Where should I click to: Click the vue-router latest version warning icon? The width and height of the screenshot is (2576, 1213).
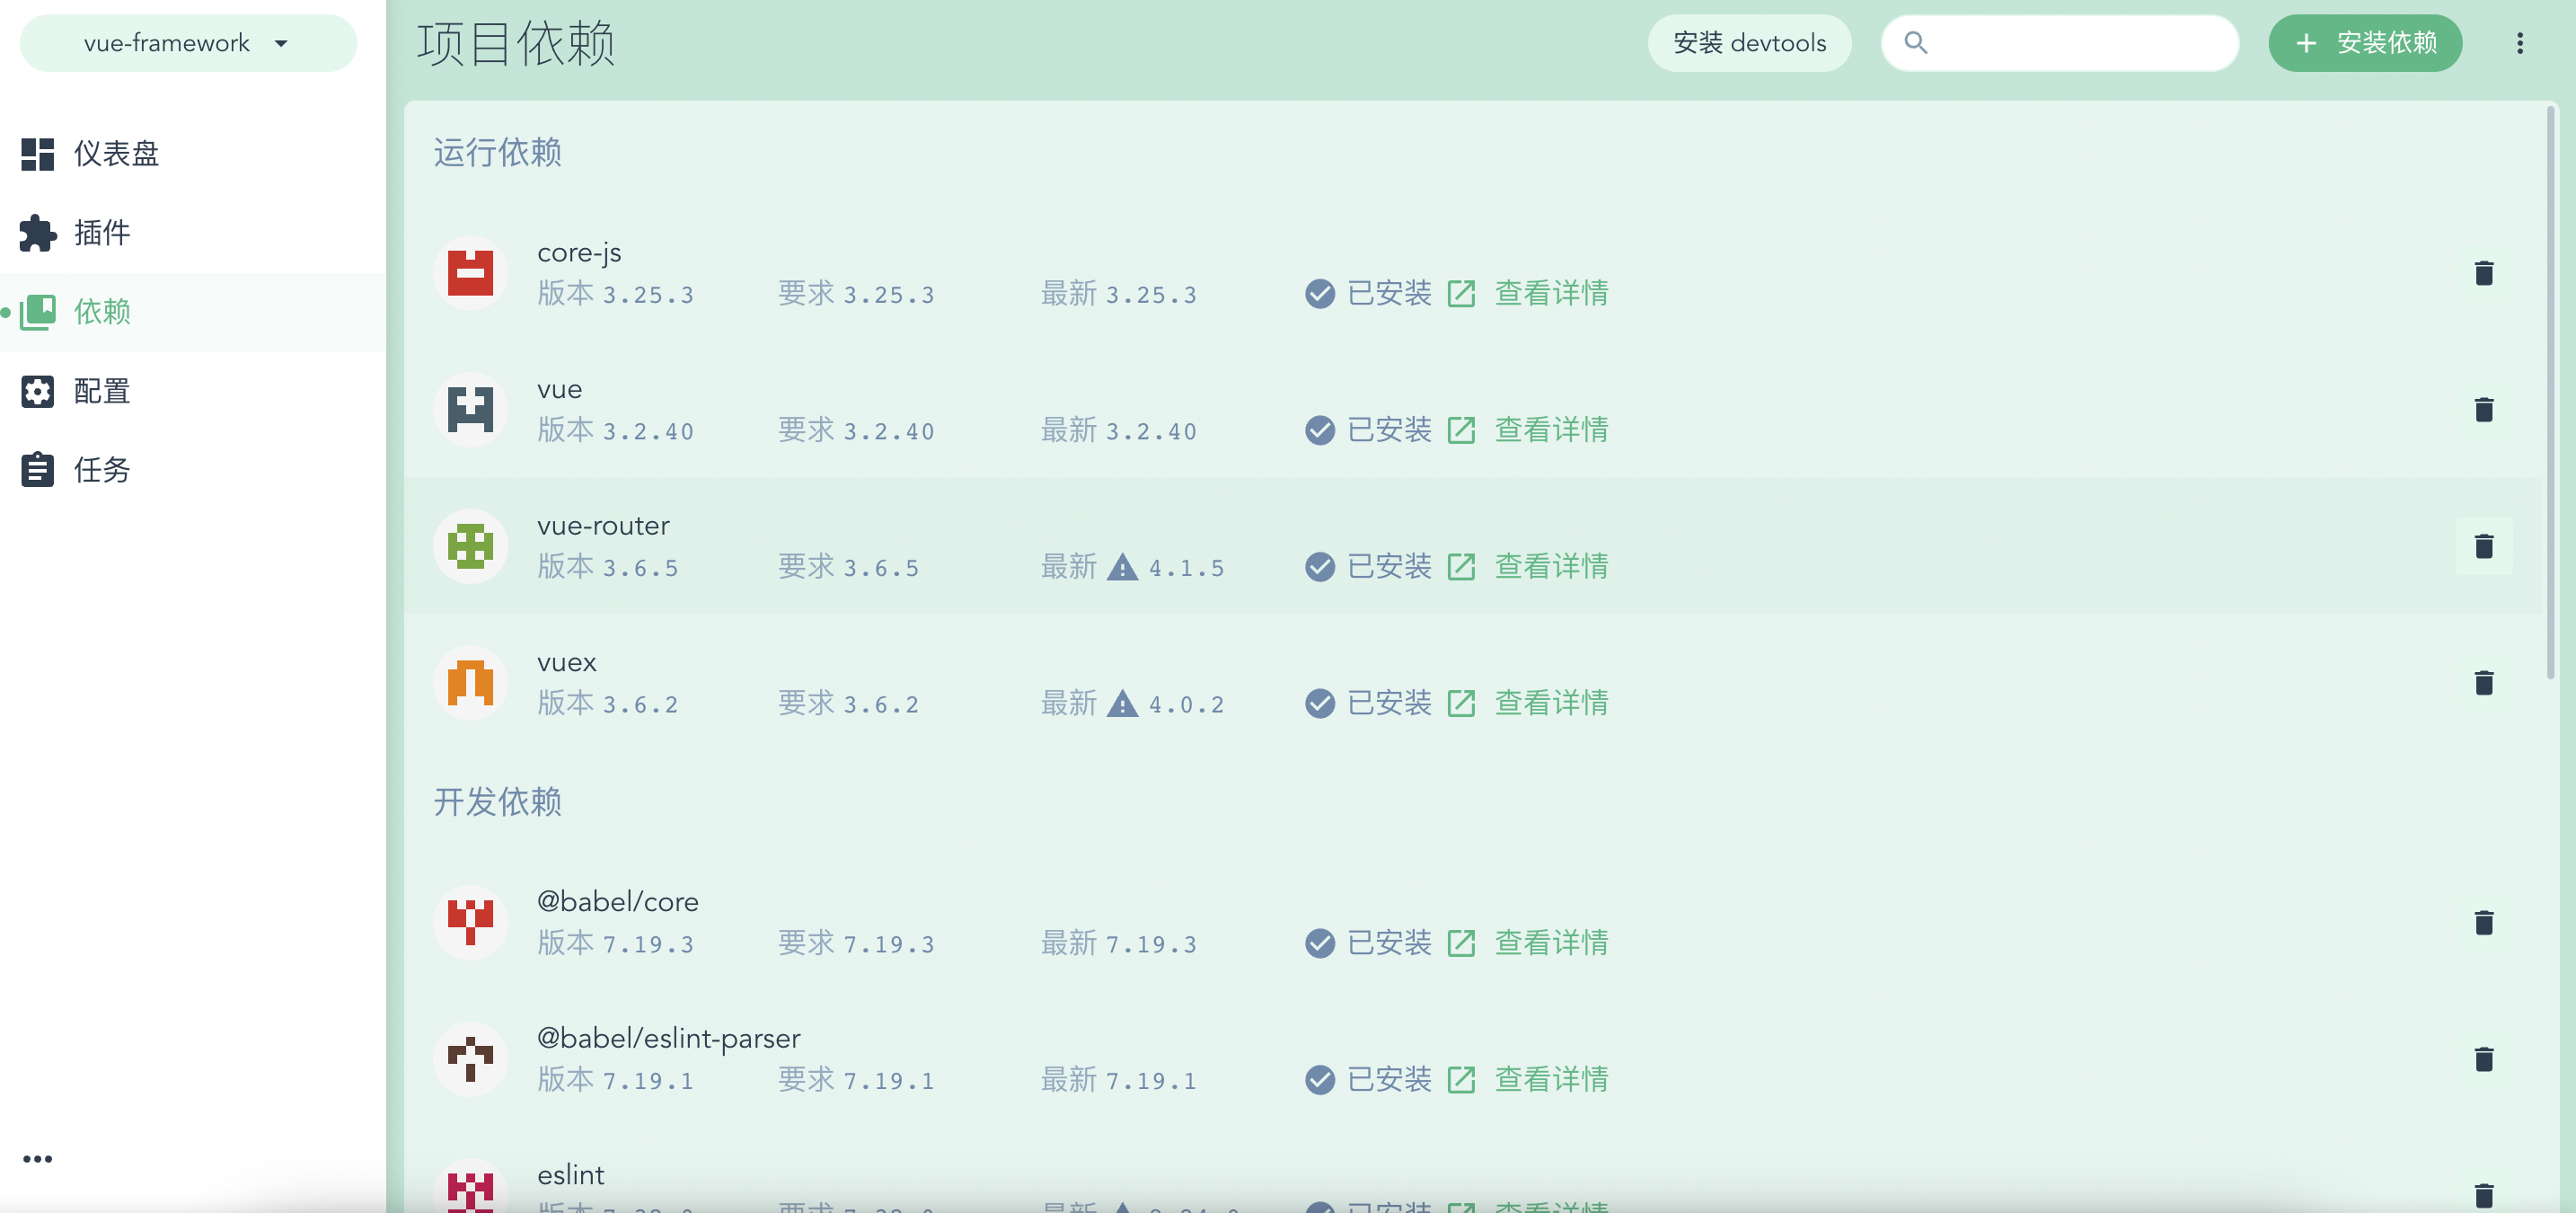pos(1122,568)
